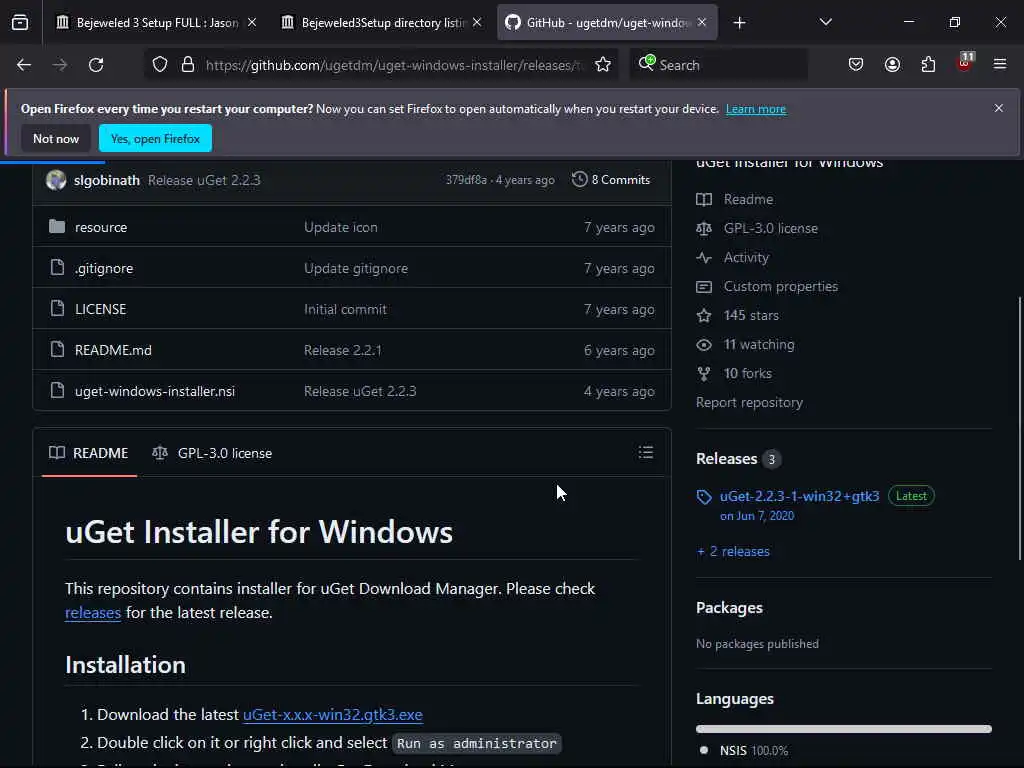
Task: Open README outline list icon
Action: [x=646, y=453]
